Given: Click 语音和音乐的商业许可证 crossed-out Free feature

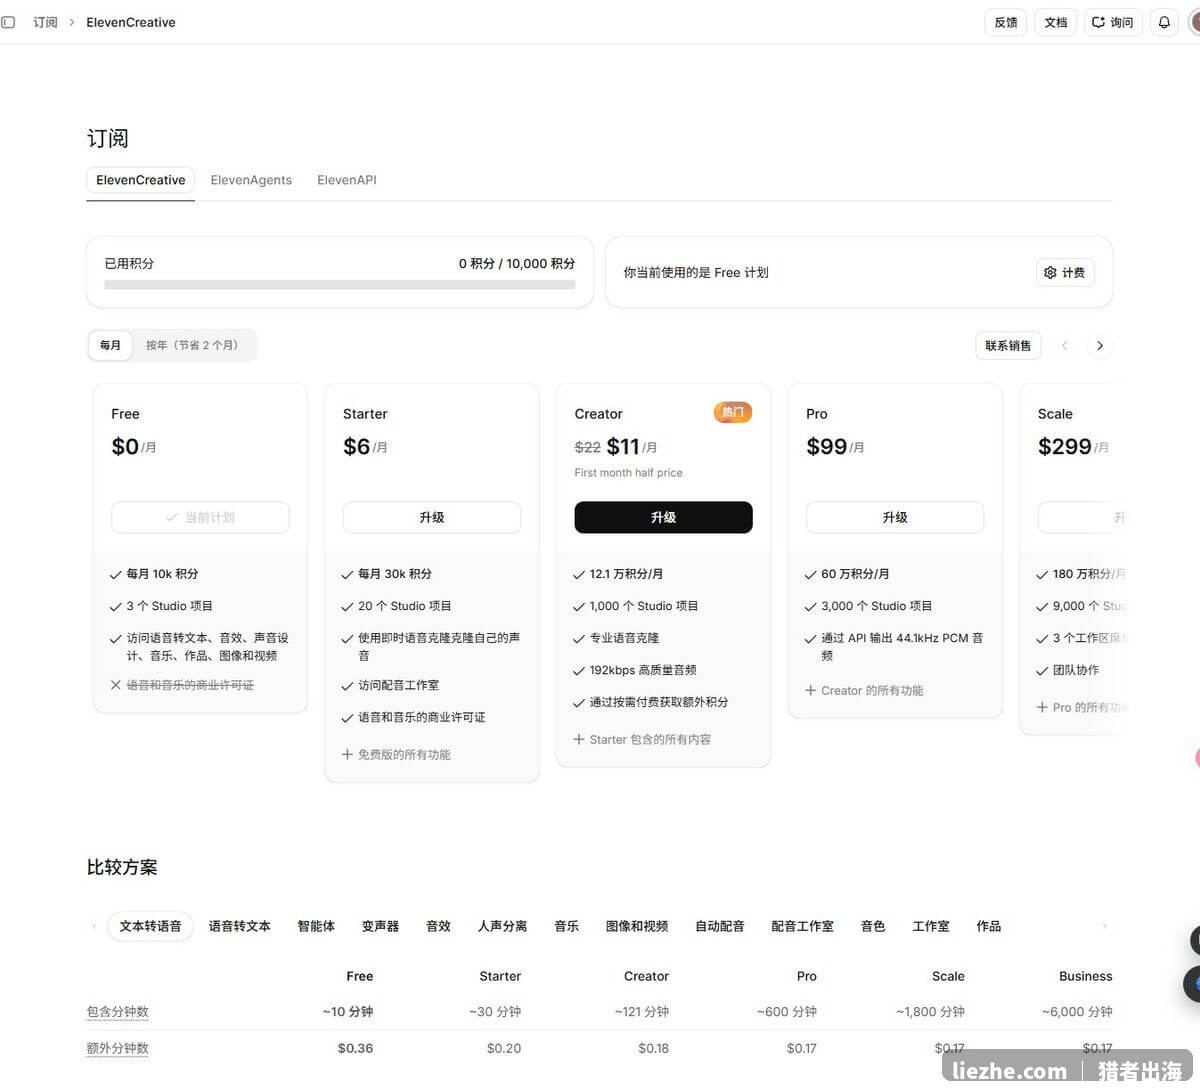Looking at the screenshot, I should click(190, 685).
